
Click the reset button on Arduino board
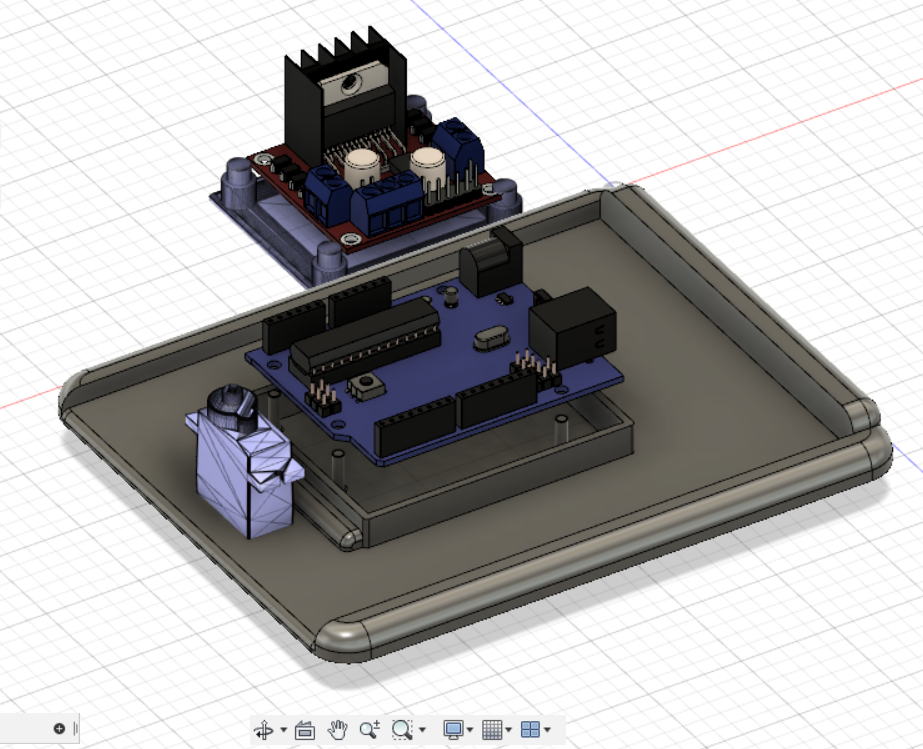(x=366, y=387)
